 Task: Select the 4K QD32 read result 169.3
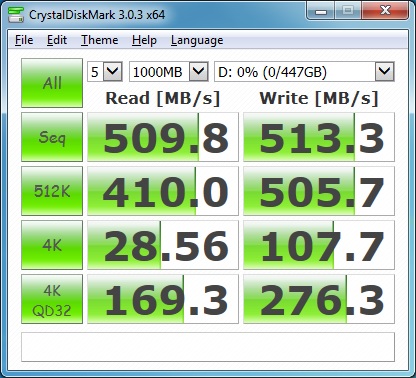pyautogui.click(x=163, y=299)
